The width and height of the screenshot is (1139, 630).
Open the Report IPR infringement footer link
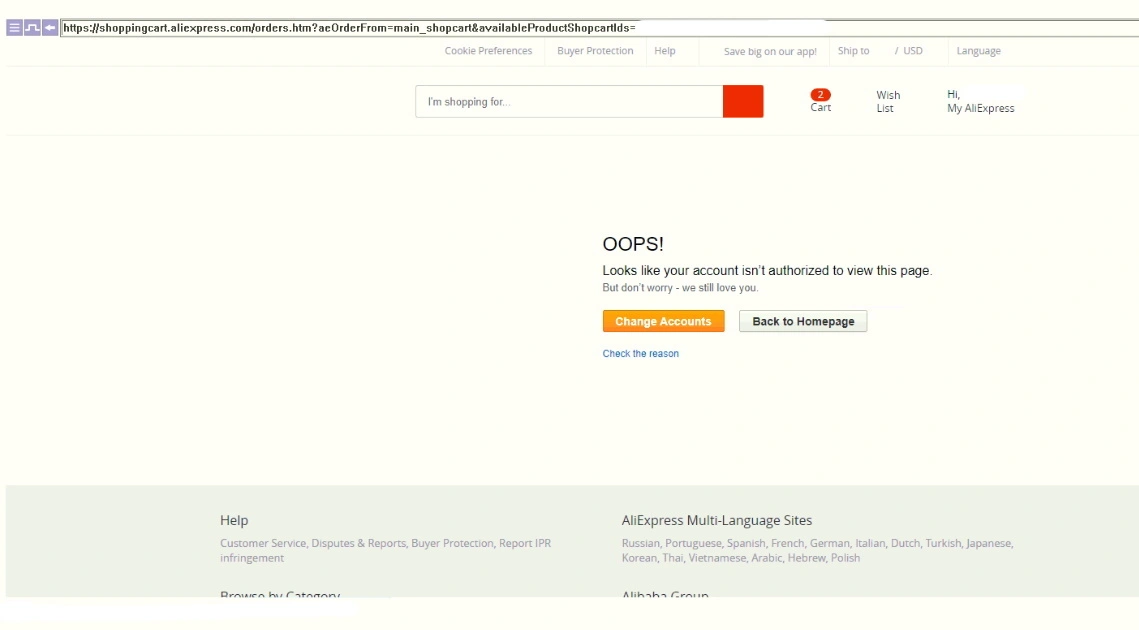pos(386,550)
